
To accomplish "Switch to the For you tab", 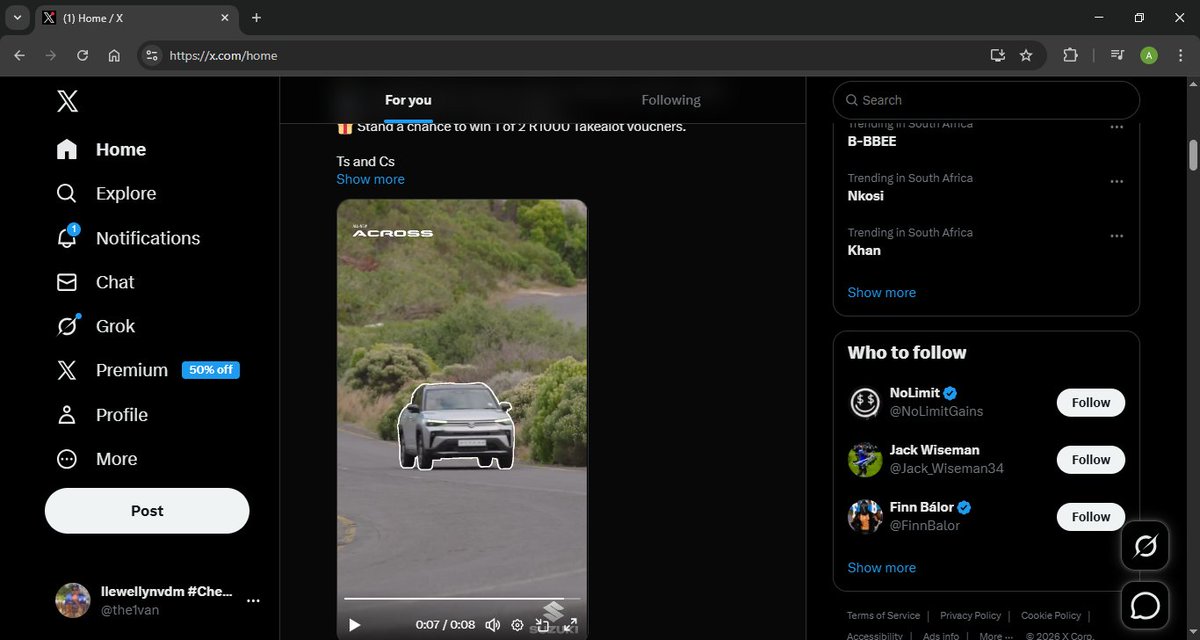I will coord(408,100).
